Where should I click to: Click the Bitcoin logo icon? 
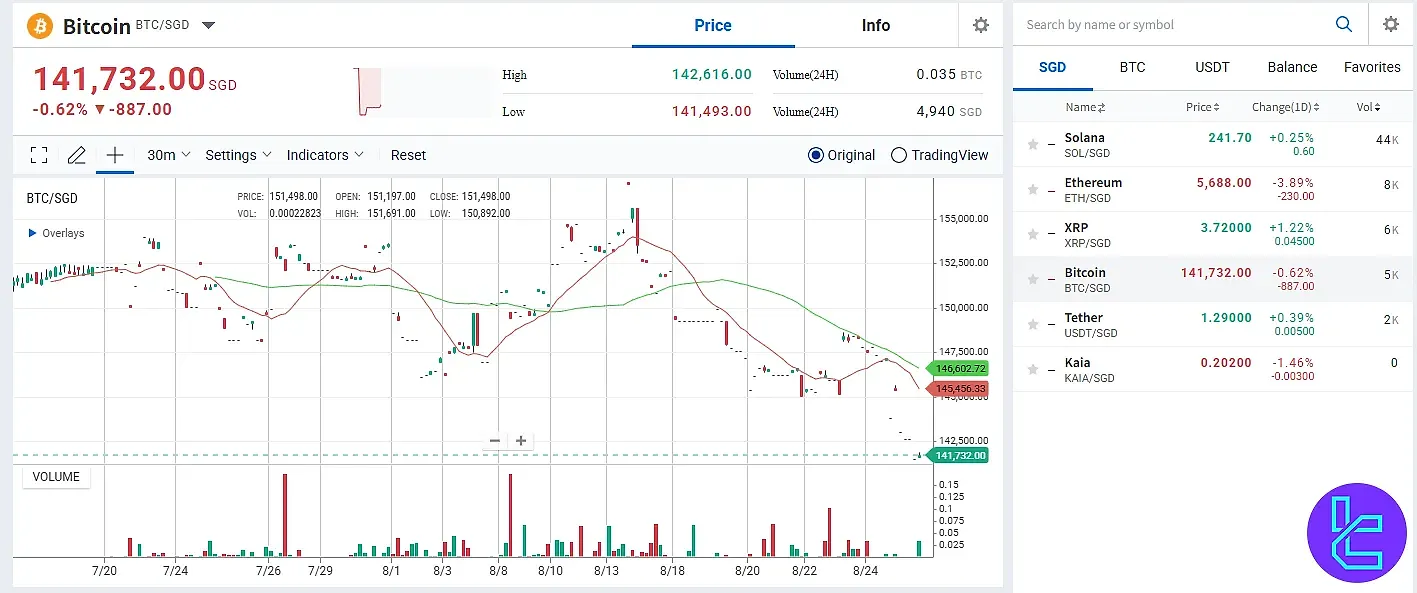38,25
